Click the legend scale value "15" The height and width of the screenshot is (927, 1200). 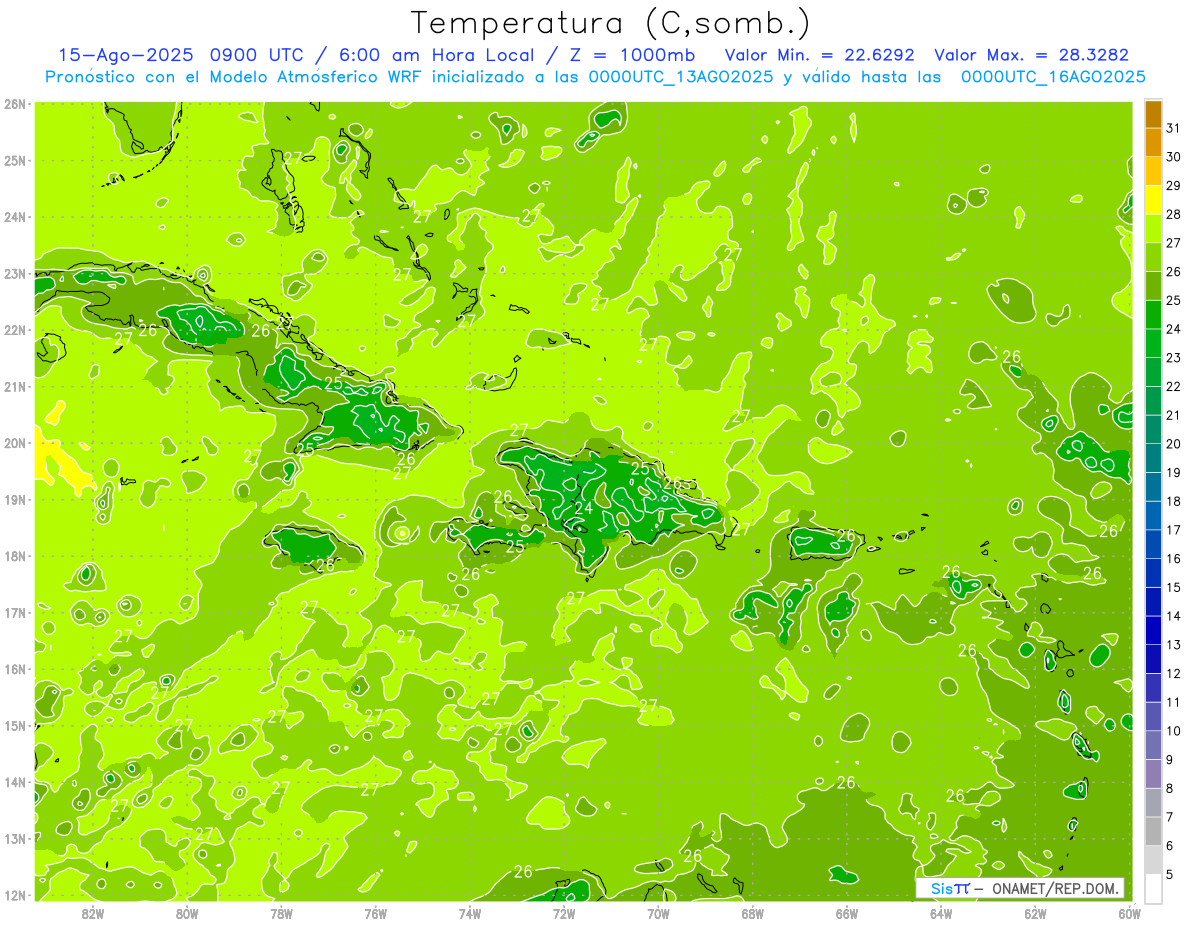coord(1174,588)
